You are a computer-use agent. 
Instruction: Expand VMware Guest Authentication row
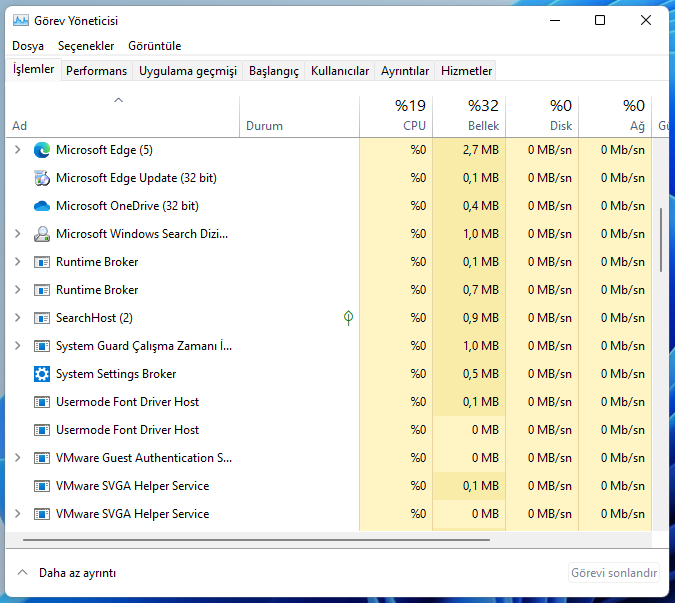[x=18, y=458]
